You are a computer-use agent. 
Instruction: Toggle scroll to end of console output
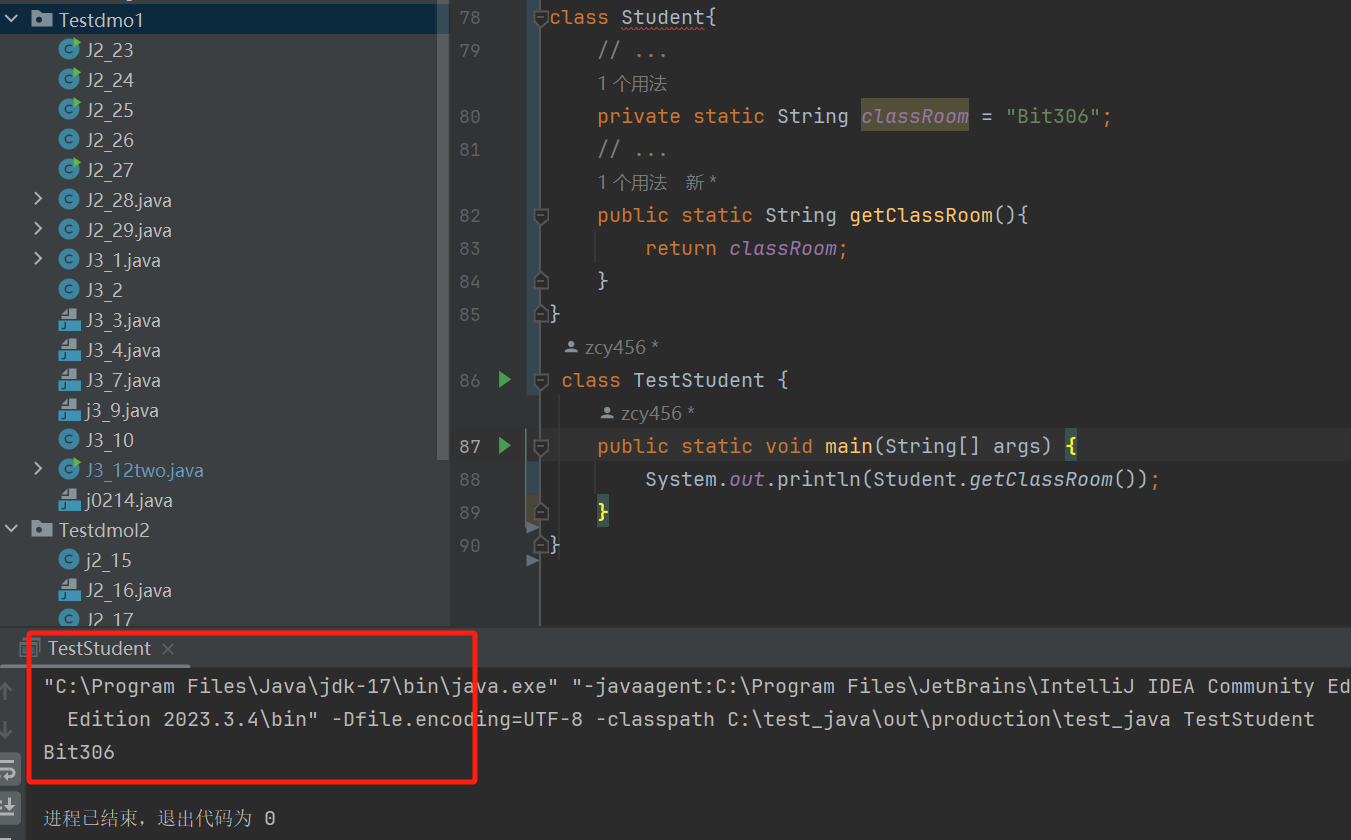click(8, 806)
